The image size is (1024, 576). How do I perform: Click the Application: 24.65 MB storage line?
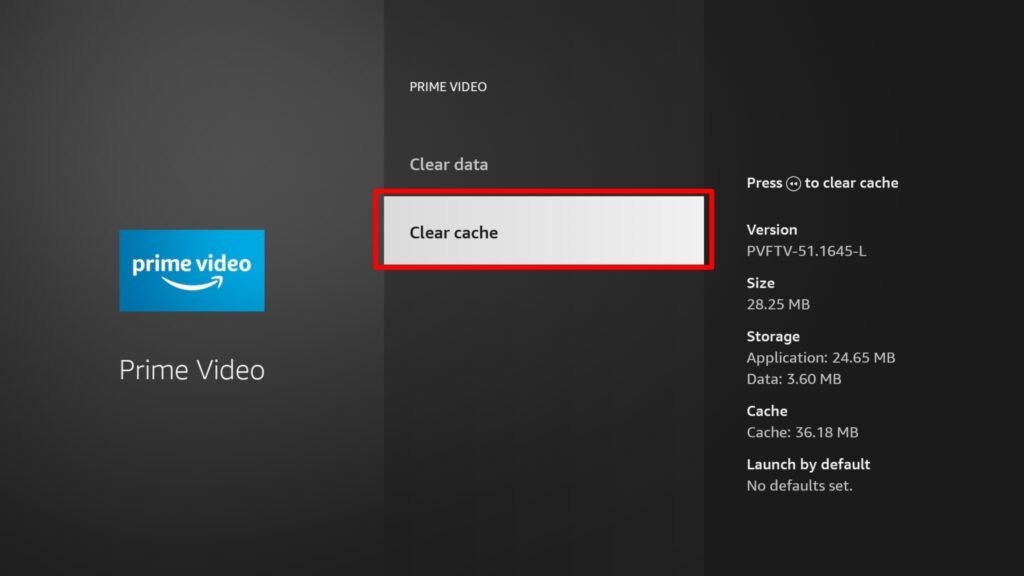coord(821,357)
